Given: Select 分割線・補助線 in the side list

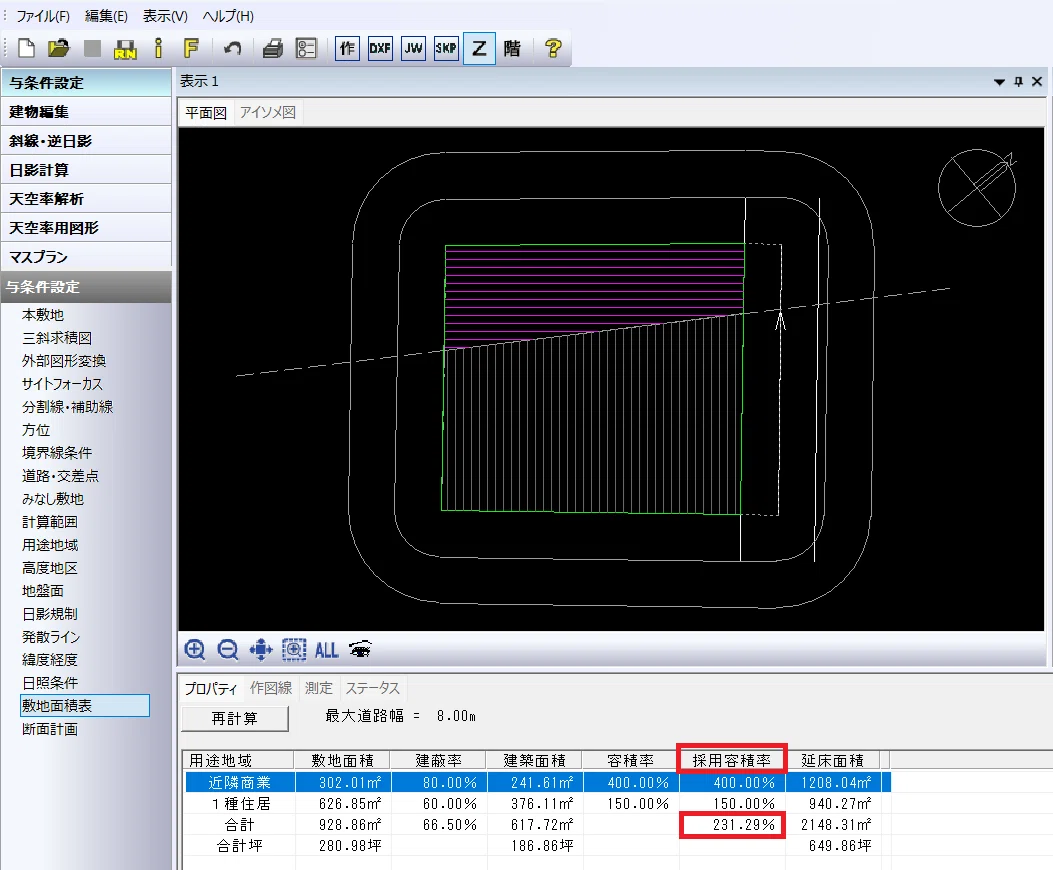Looking at the screenshot, I should (x=67, y=407).
